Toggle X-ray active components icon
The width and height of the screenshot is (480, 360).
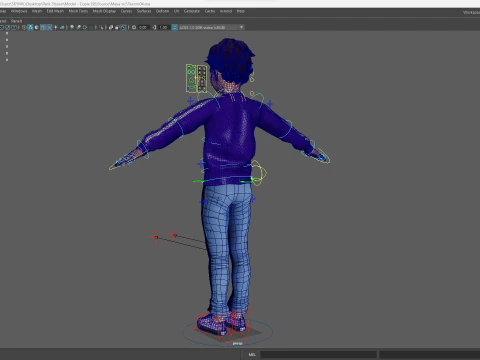pos(117,27)
